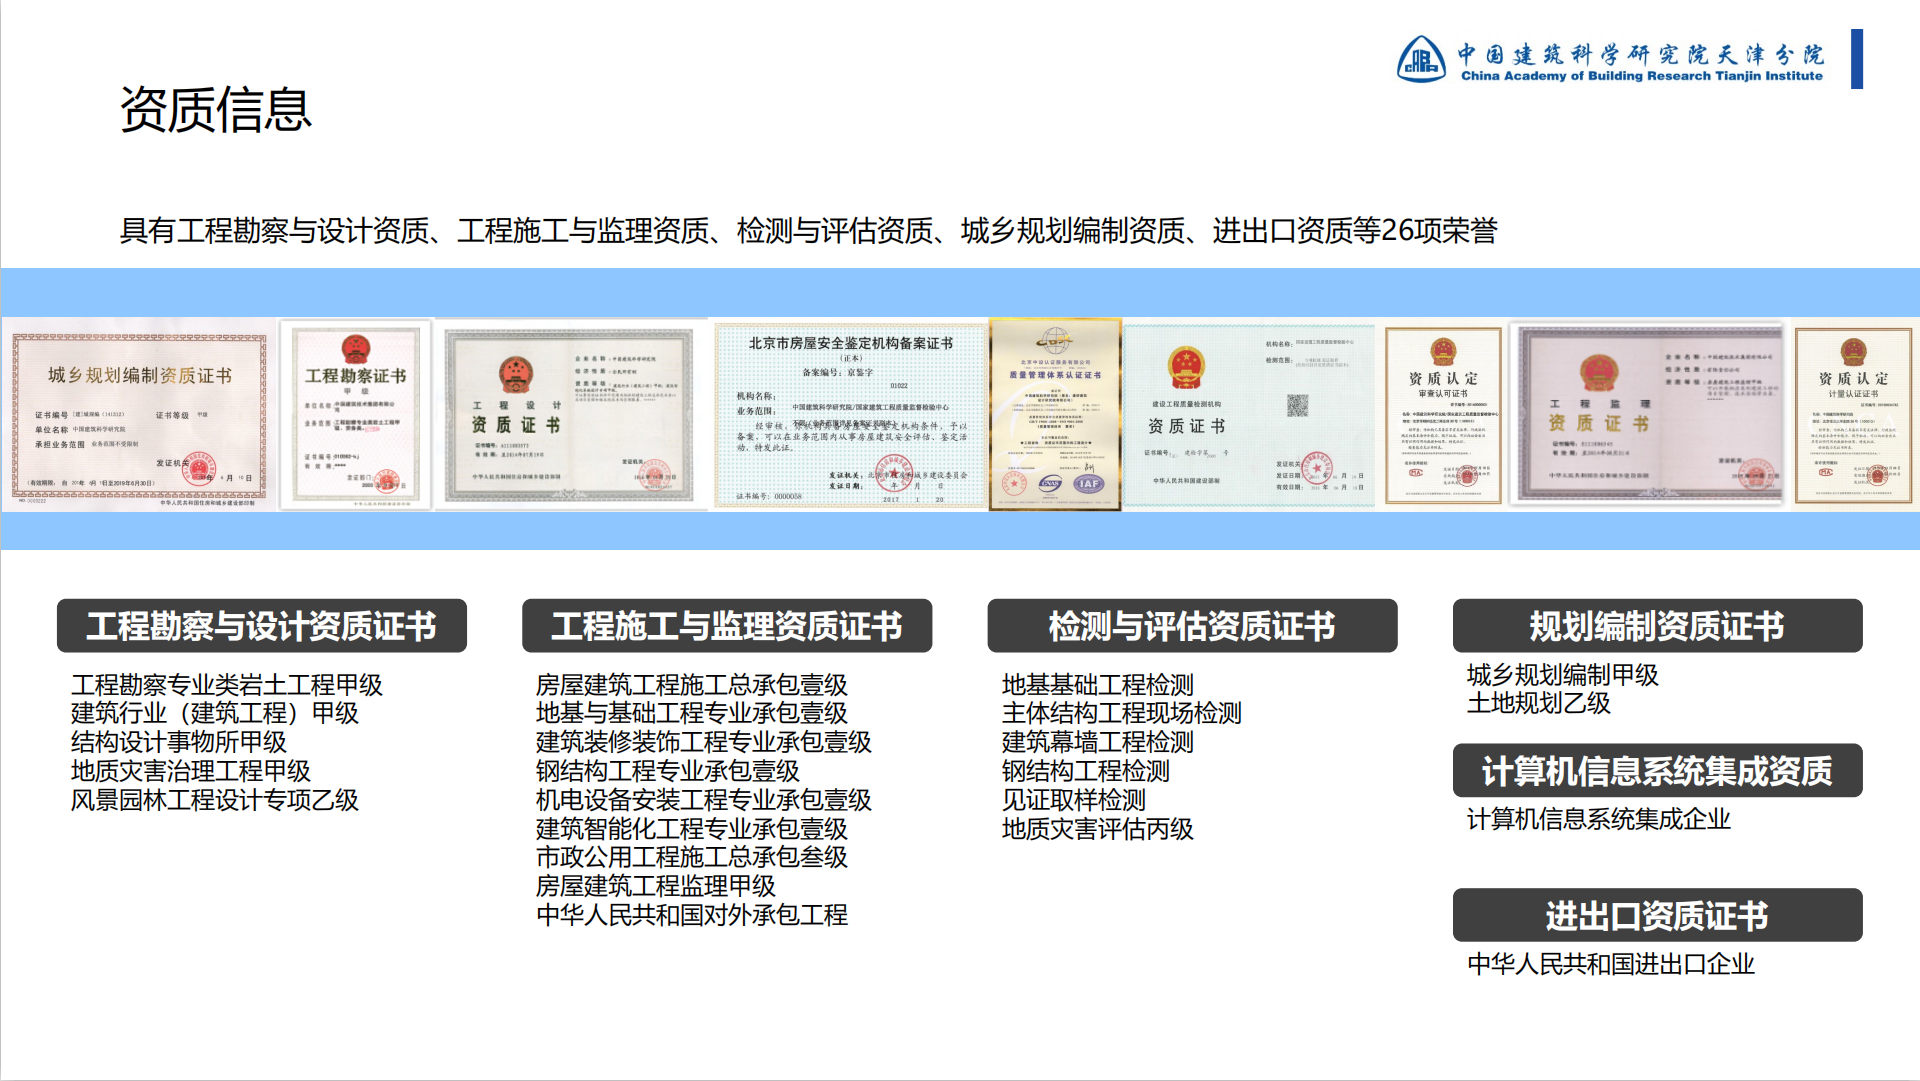Select the gold-framed 质量管理体系认证证书 thumbnail
The image size is (1920, 1081).
click(x=1055, y=414)
